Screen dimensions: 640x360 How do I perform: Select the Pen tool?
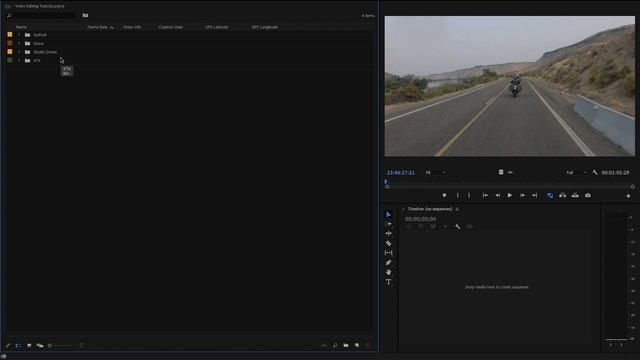click(388, 262)
